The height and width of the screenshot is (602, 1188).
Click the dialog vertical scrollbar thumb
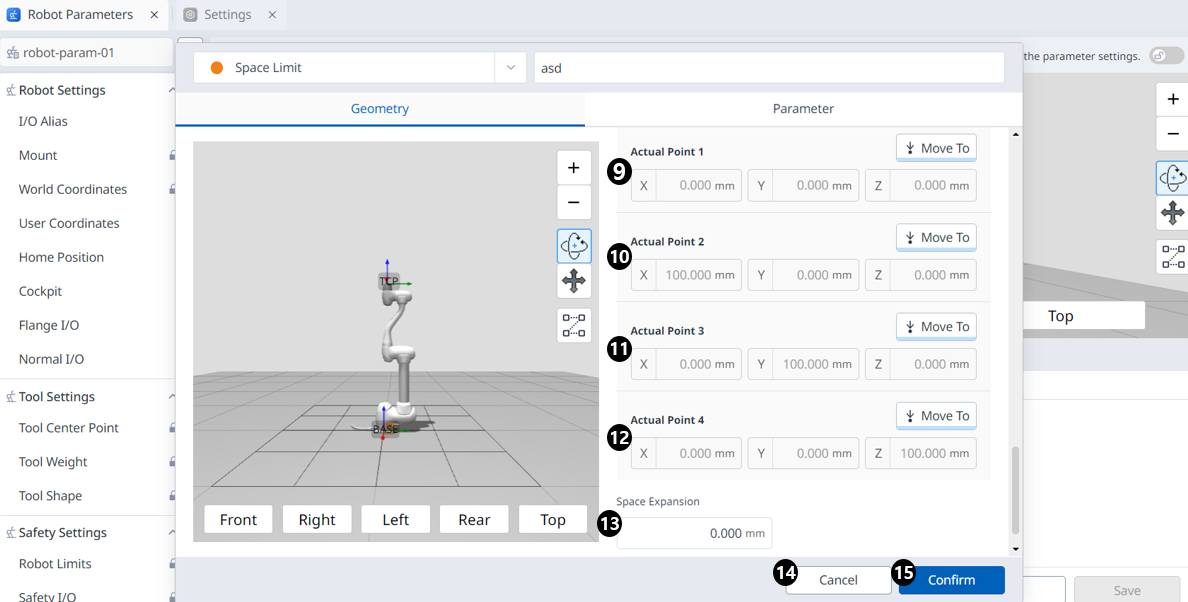1016,490
